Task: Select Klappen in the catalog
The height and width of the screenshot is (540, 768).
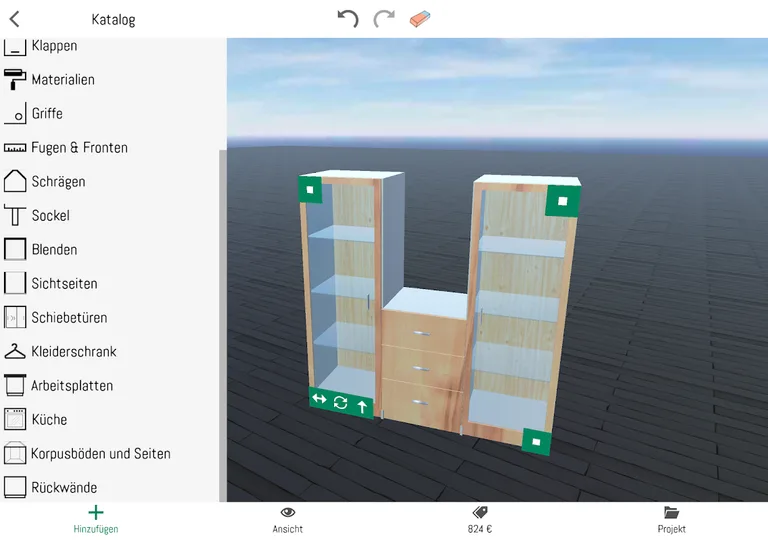Action: (x=54, y=46)
